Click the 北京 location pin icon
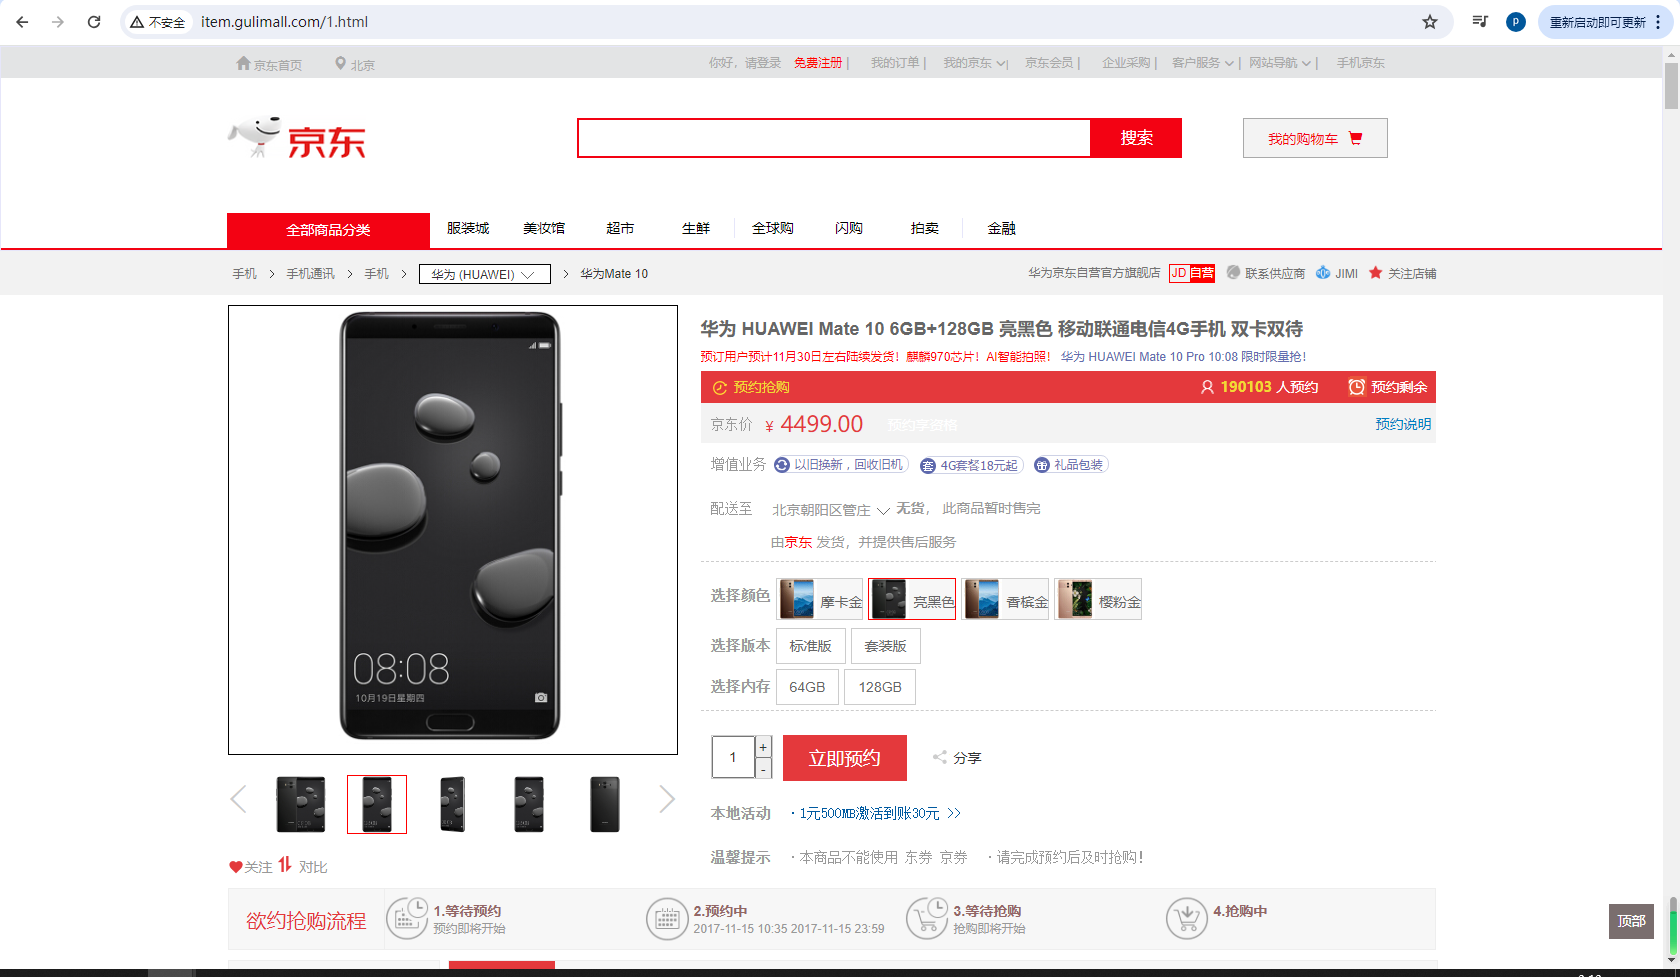The height and width of the screenshot is (977, 1680). 340,64
